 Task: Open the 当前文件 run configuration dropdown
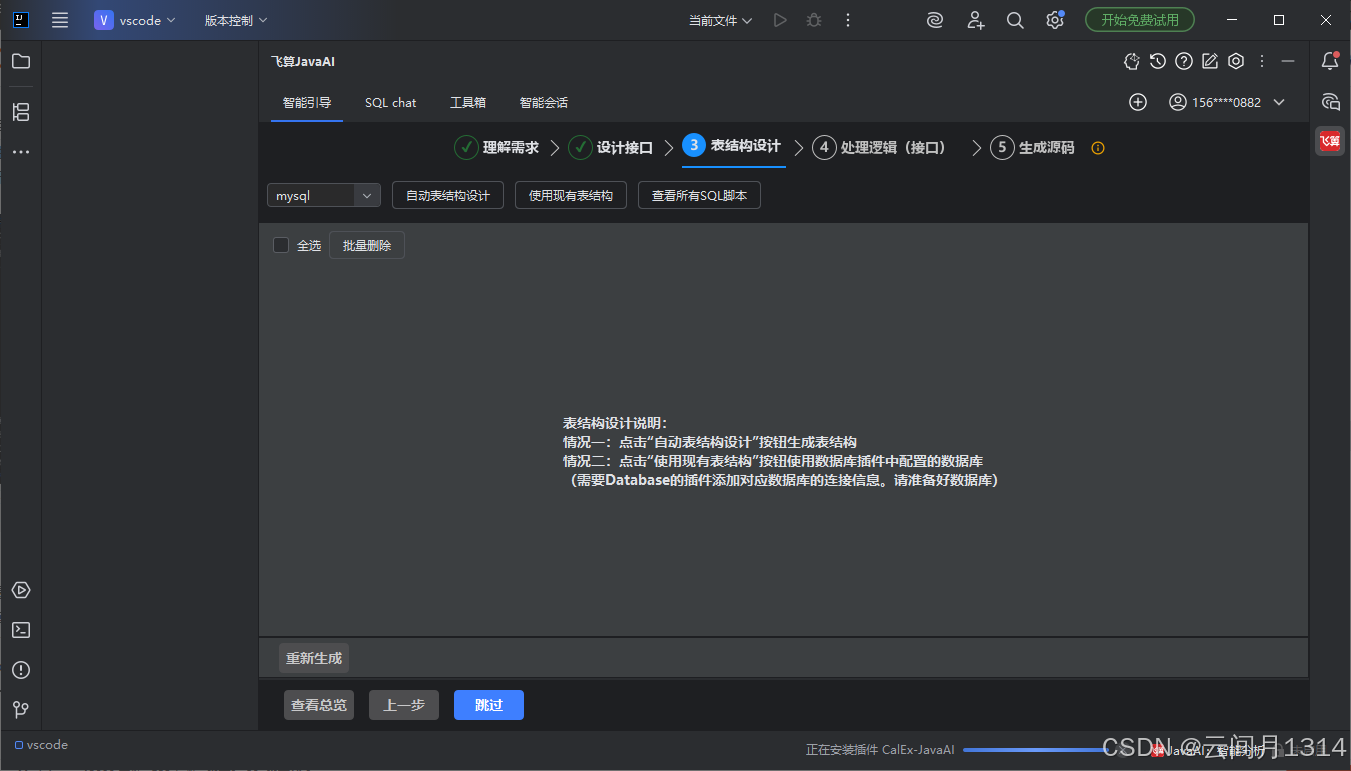pos(720,20)
